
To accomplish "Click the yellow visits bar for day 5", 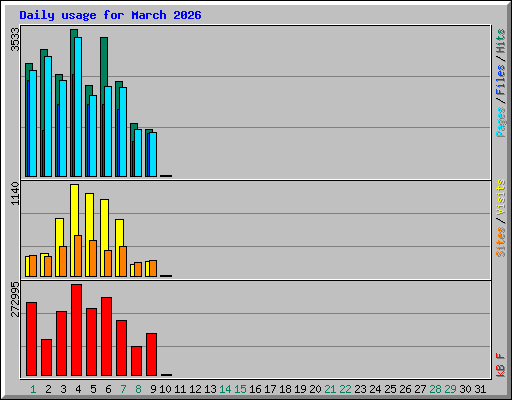I will [x=90, y=217].
